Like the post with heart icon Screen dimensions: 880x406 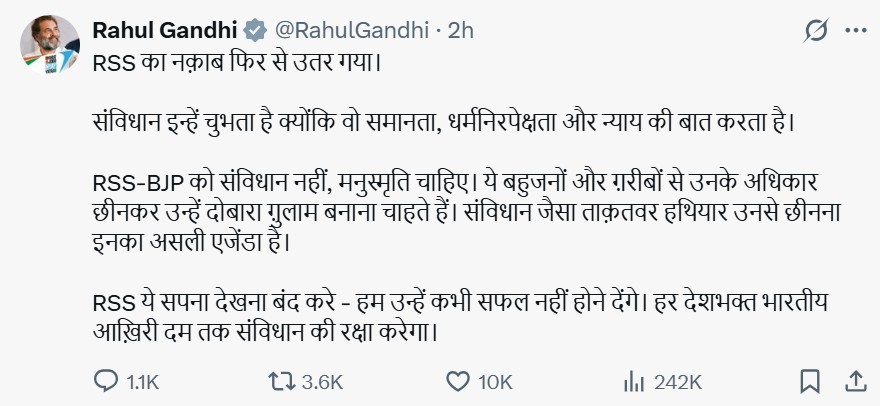[455, 381]
